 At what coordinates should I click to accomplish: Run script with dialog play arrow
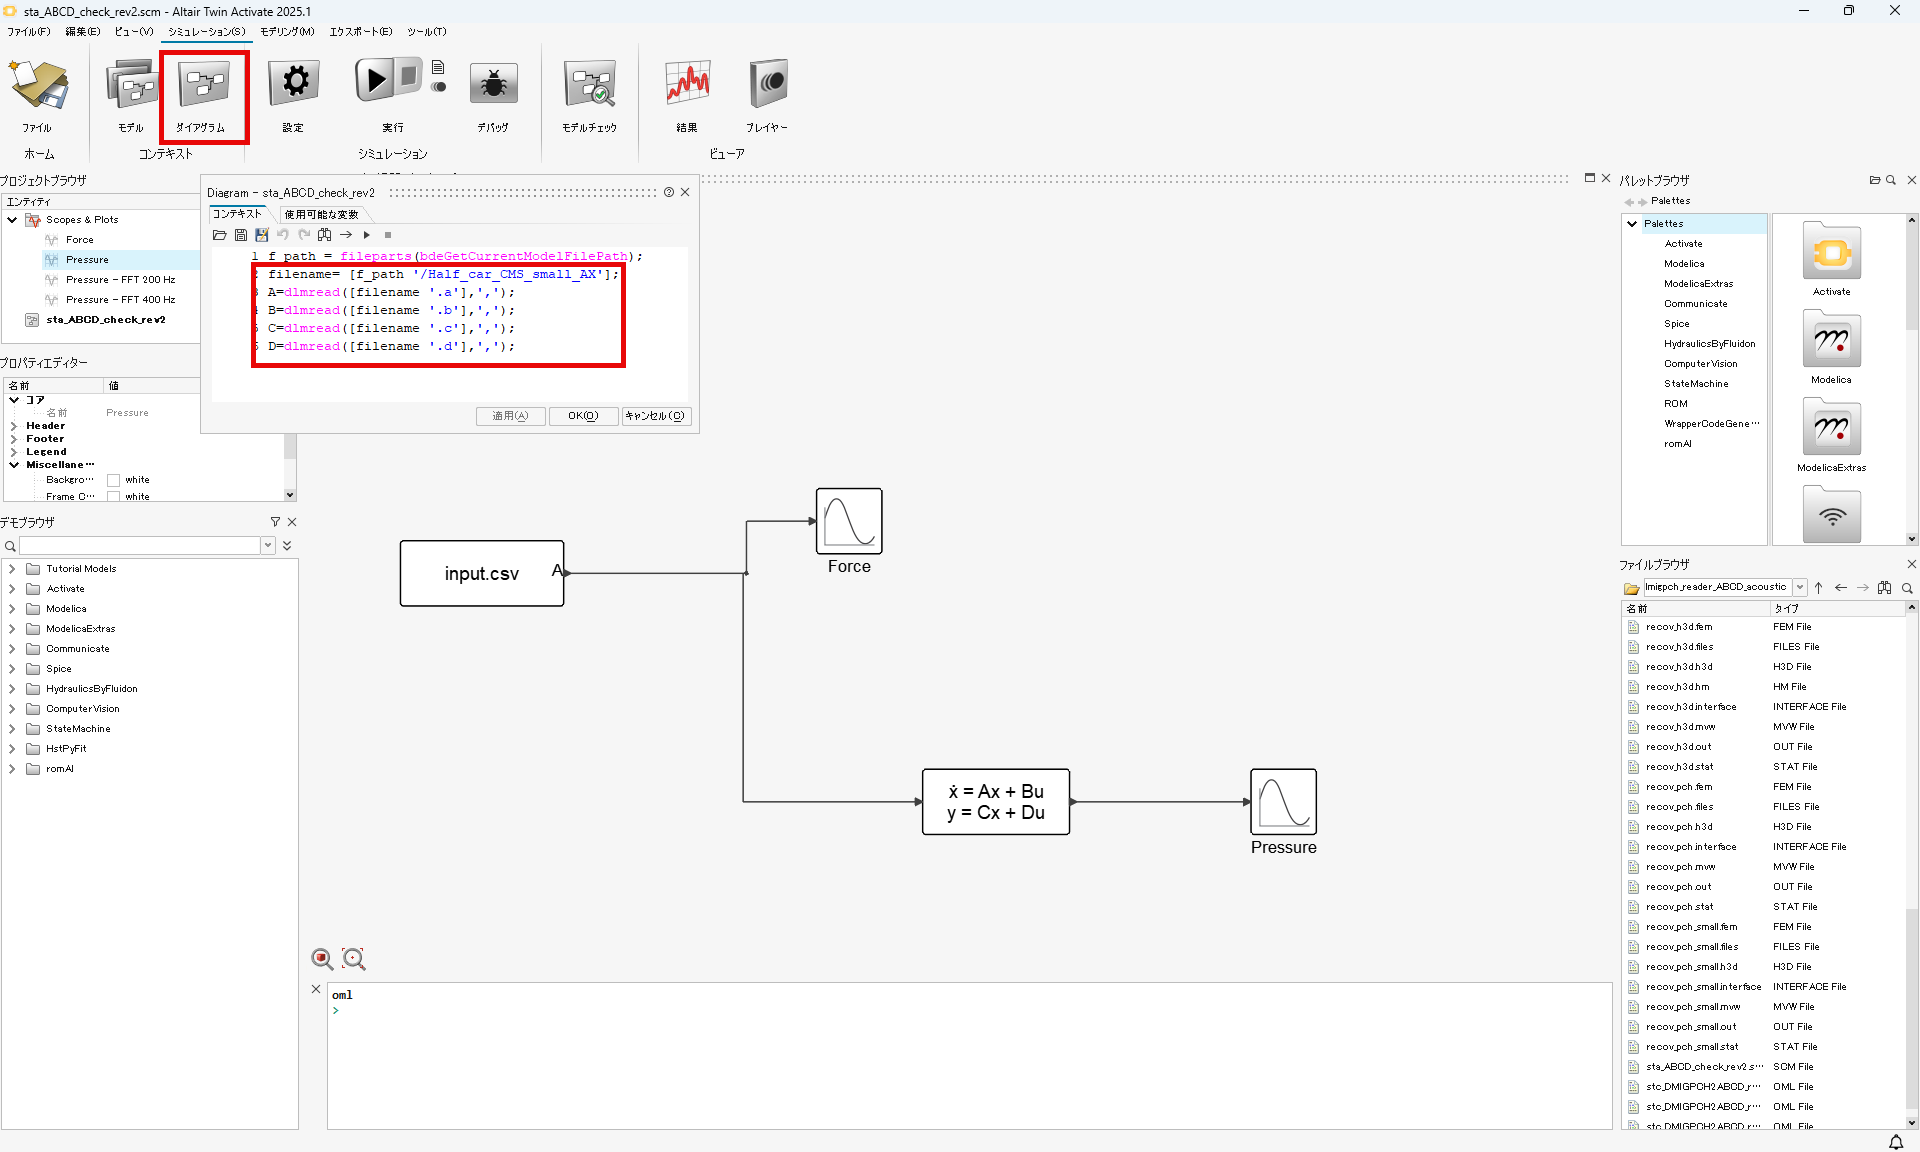[367, 235]
